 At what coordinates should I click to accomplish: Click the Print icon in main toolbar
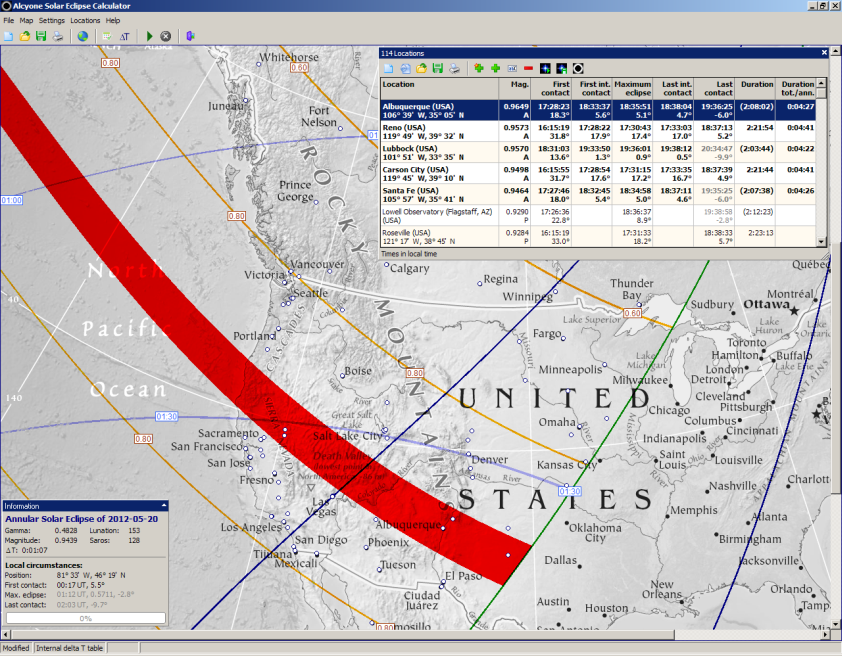tap(57, 36)
